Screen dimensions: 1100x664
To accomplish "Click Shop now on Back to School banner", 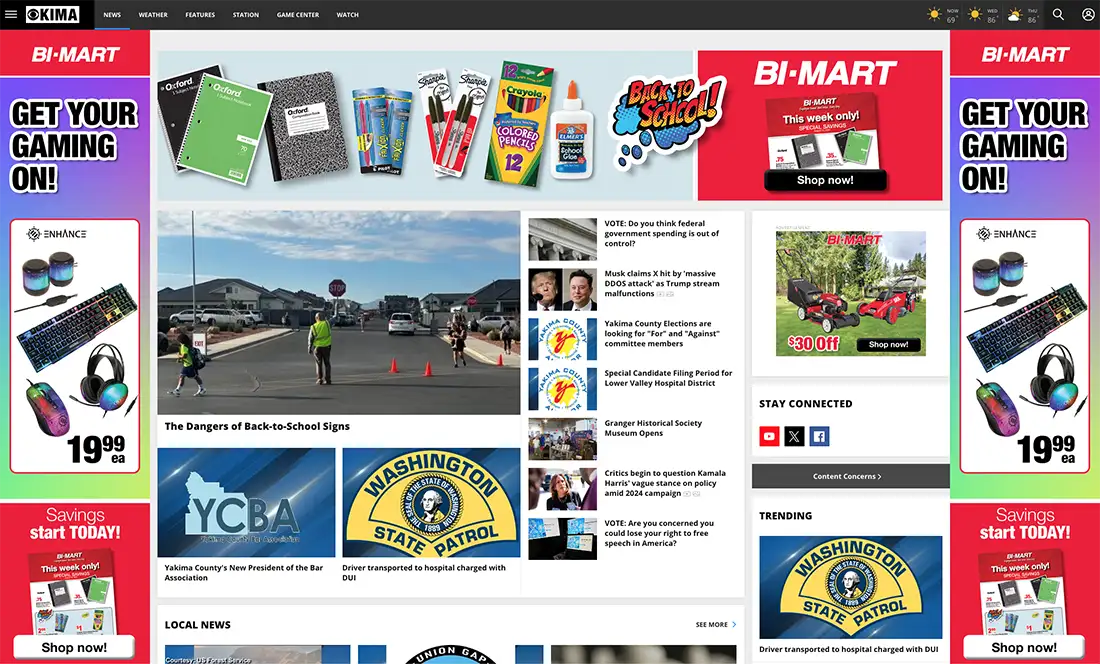I will click(x=825, y=180).
